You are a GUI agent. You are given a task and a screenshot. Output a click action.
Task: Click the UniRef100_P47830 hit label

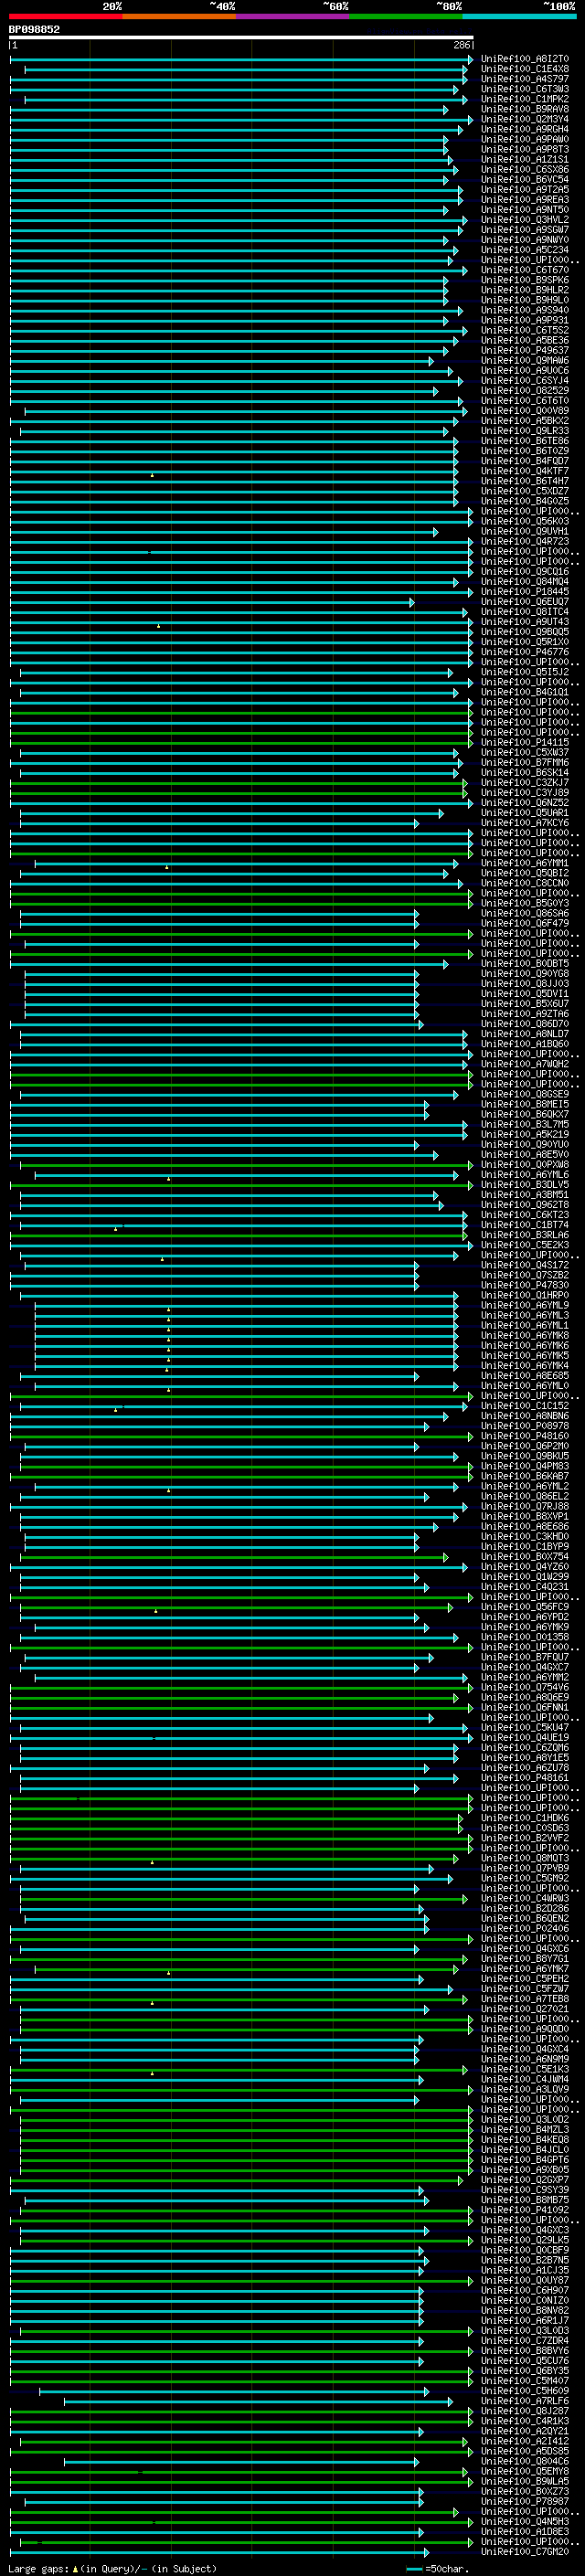[x=525, y=1286]
